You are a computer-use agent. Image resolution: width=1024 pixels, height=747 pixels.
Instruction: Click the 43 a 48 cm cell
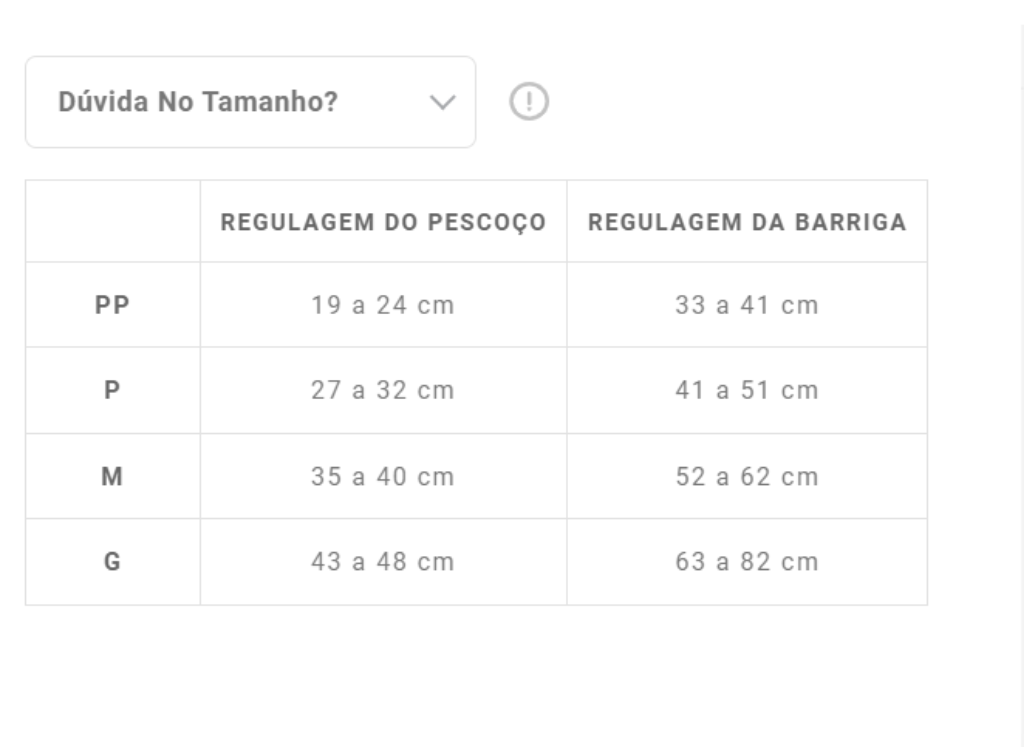pos(384,561)
